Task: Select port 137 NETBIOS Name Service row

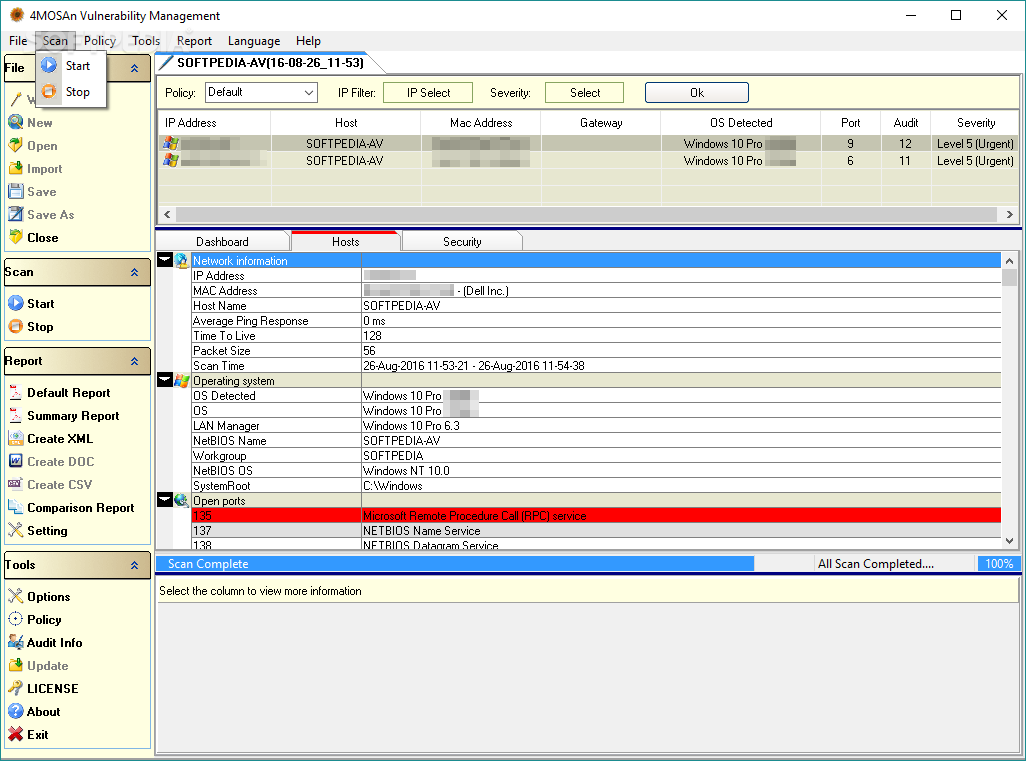Action: [x=596, y=531]
